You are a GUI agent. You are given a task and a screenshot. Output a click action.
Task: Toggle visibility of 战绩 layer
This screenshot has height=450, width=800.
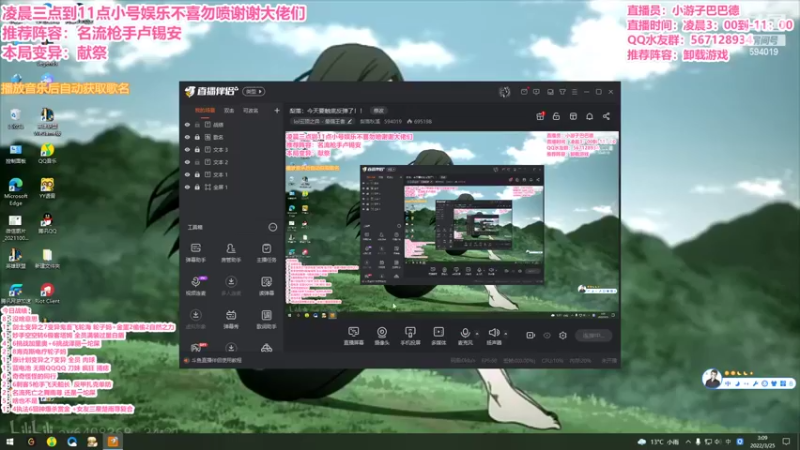[187, 124]
